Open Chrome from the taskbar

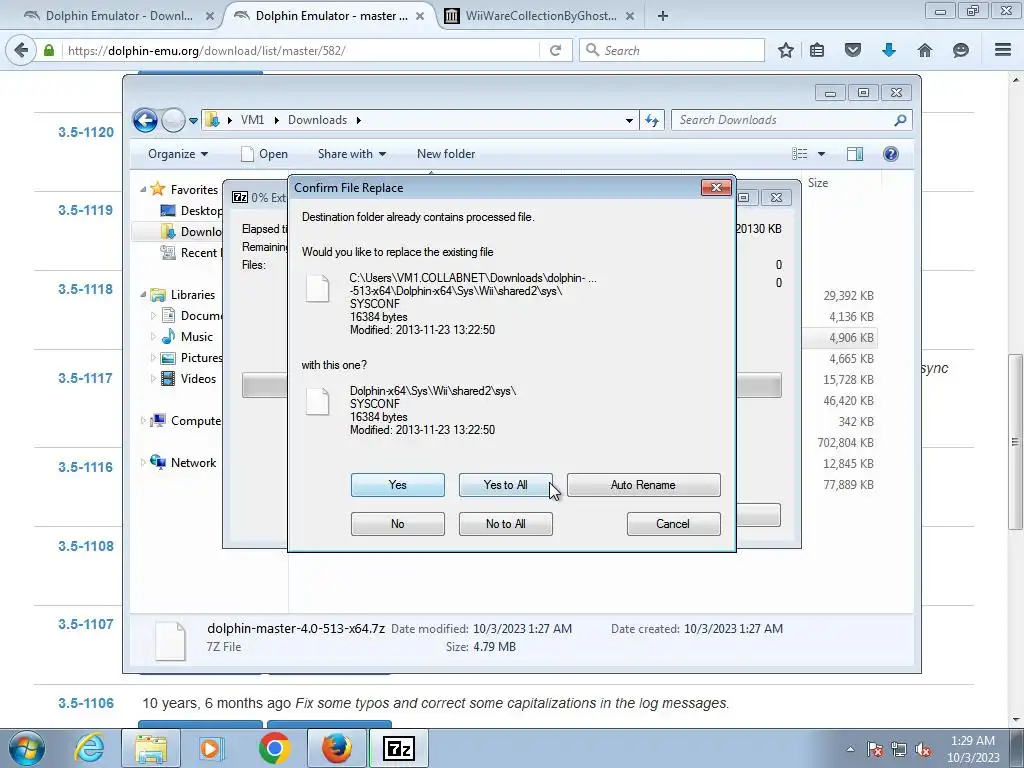(x=274, y=748)
